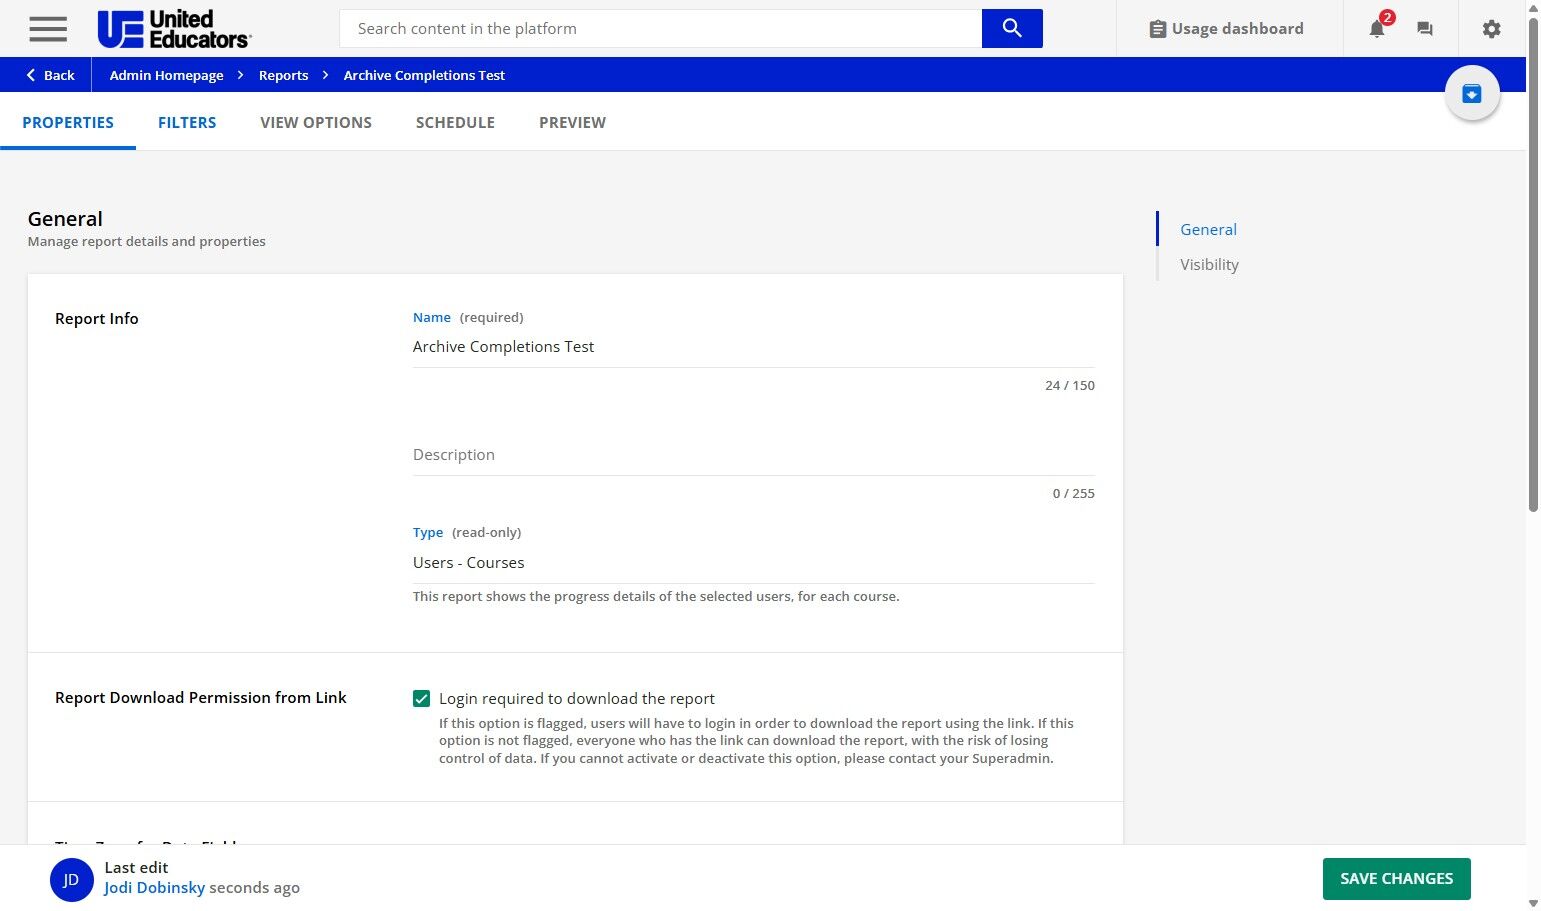Switch to the Filters tab
This screenshot has width=1541, height=911.
187,122
